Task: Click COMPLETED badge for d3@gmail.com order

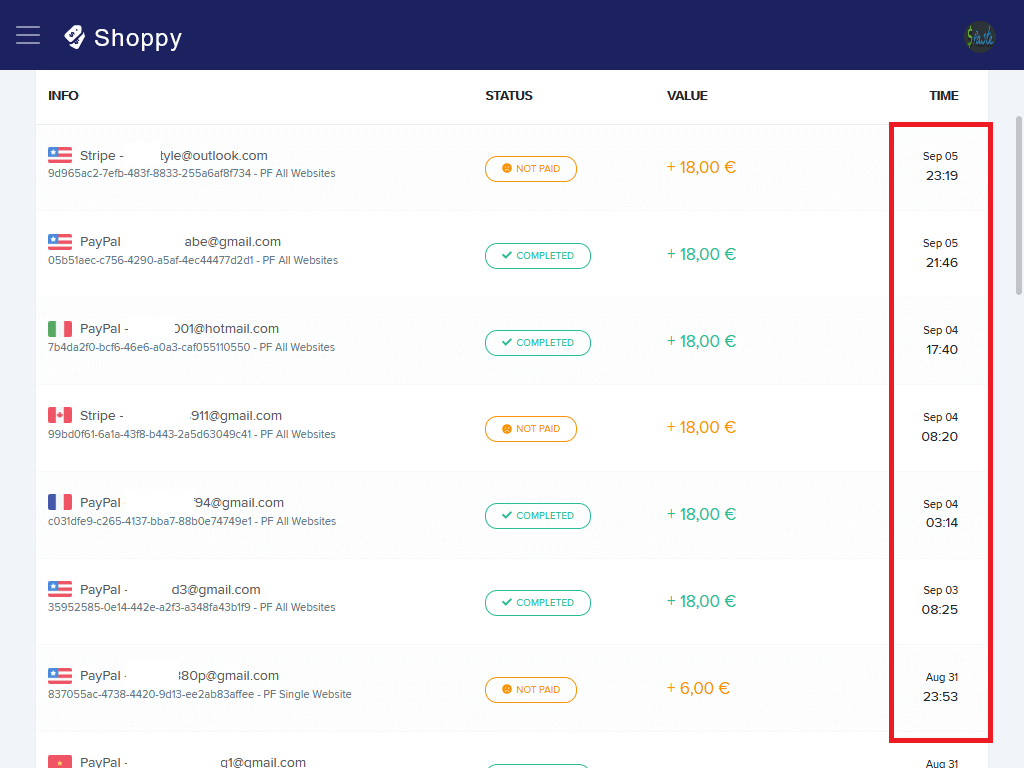Action: click(x=537, y=602)
